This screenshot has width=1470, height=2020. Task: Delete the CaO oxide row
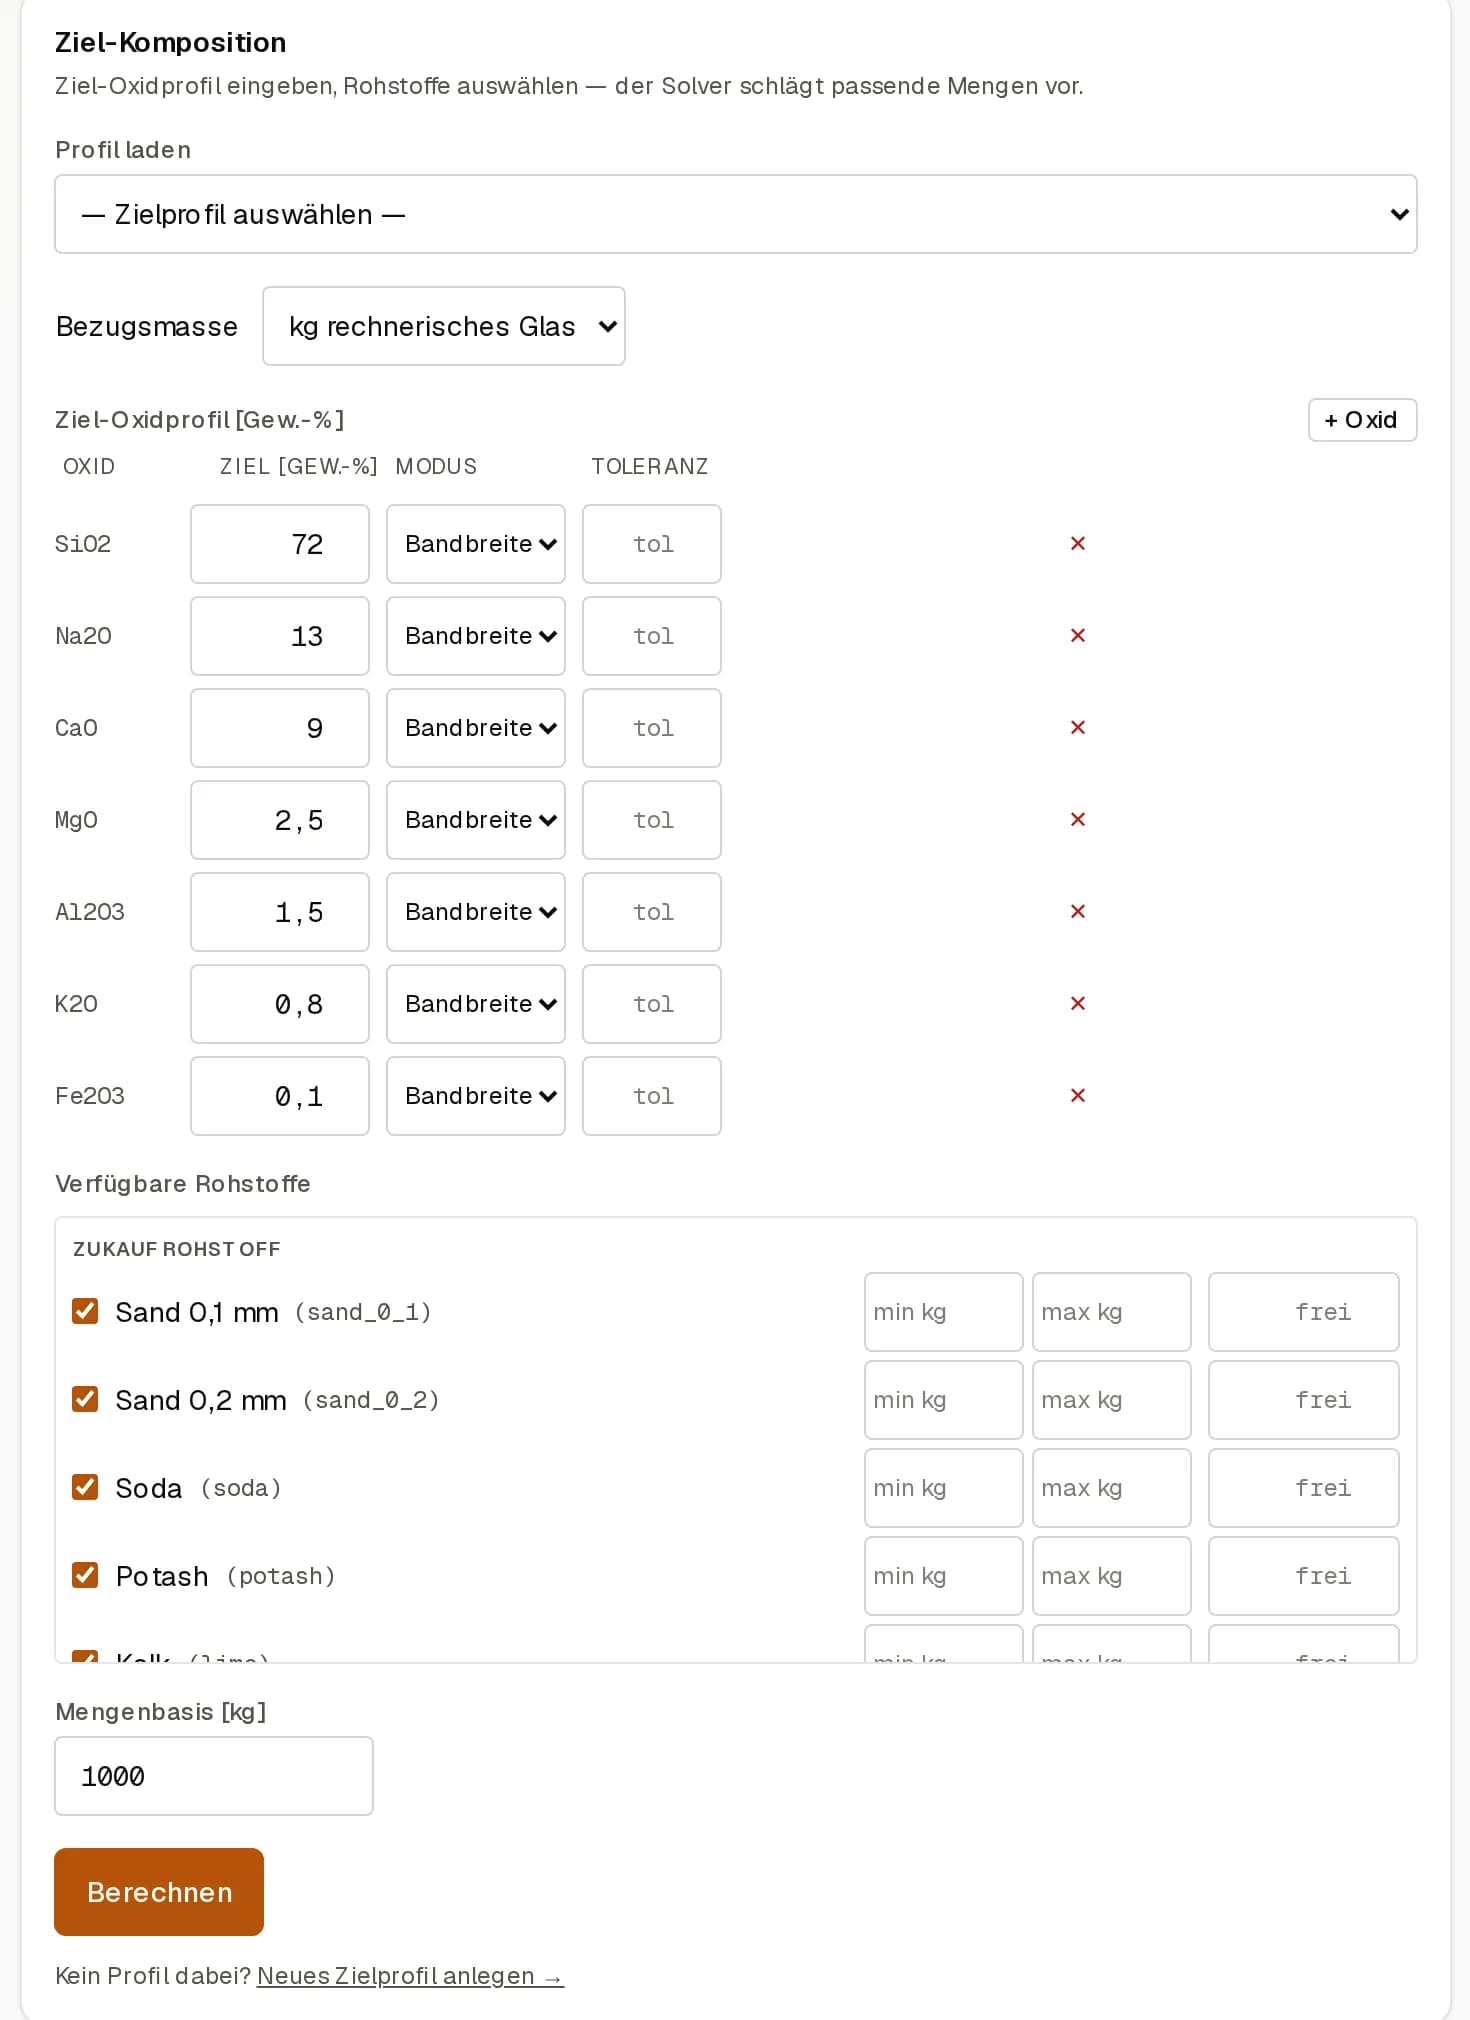tap(1077, 728)
